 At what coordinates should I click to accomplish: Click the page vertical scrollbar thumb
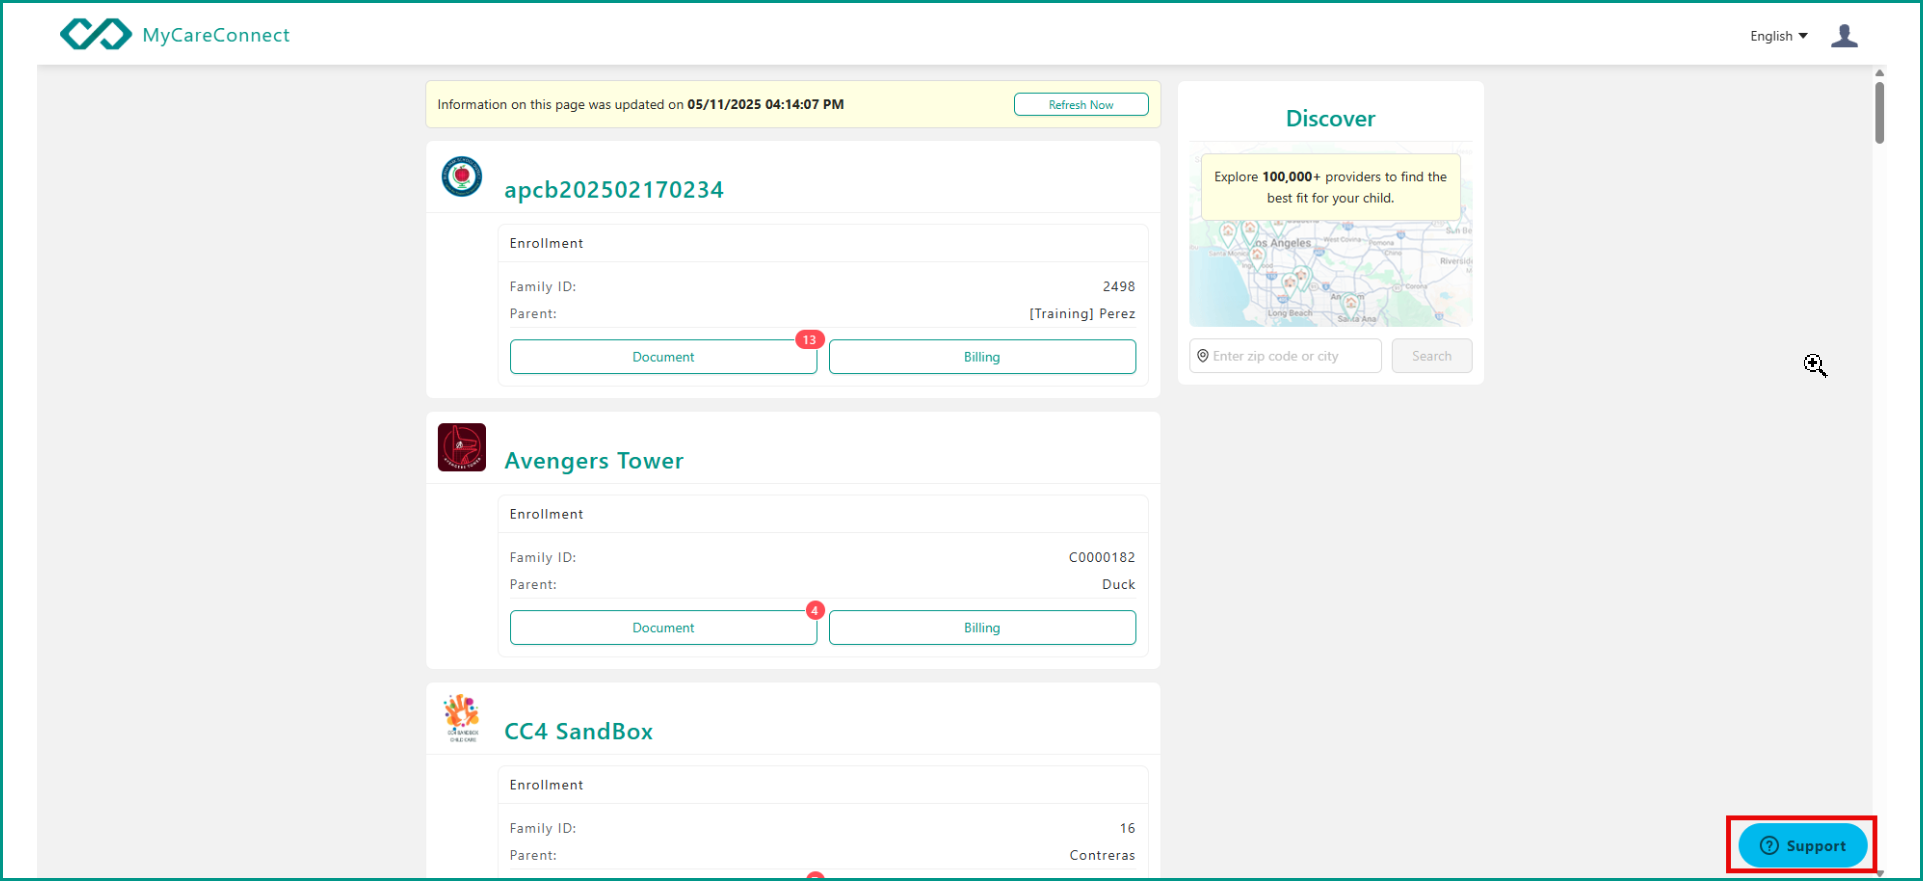click(x=1879, y=112)
